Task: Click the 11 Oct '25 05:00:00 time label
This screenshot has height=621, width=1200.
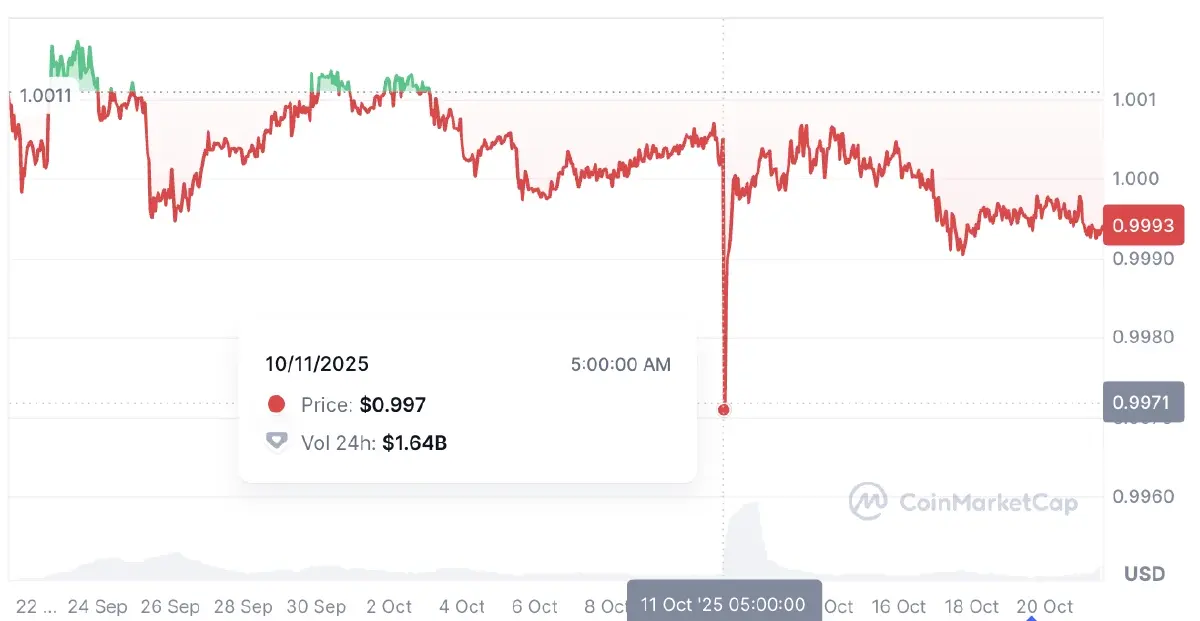Action: tap(723, 604)
